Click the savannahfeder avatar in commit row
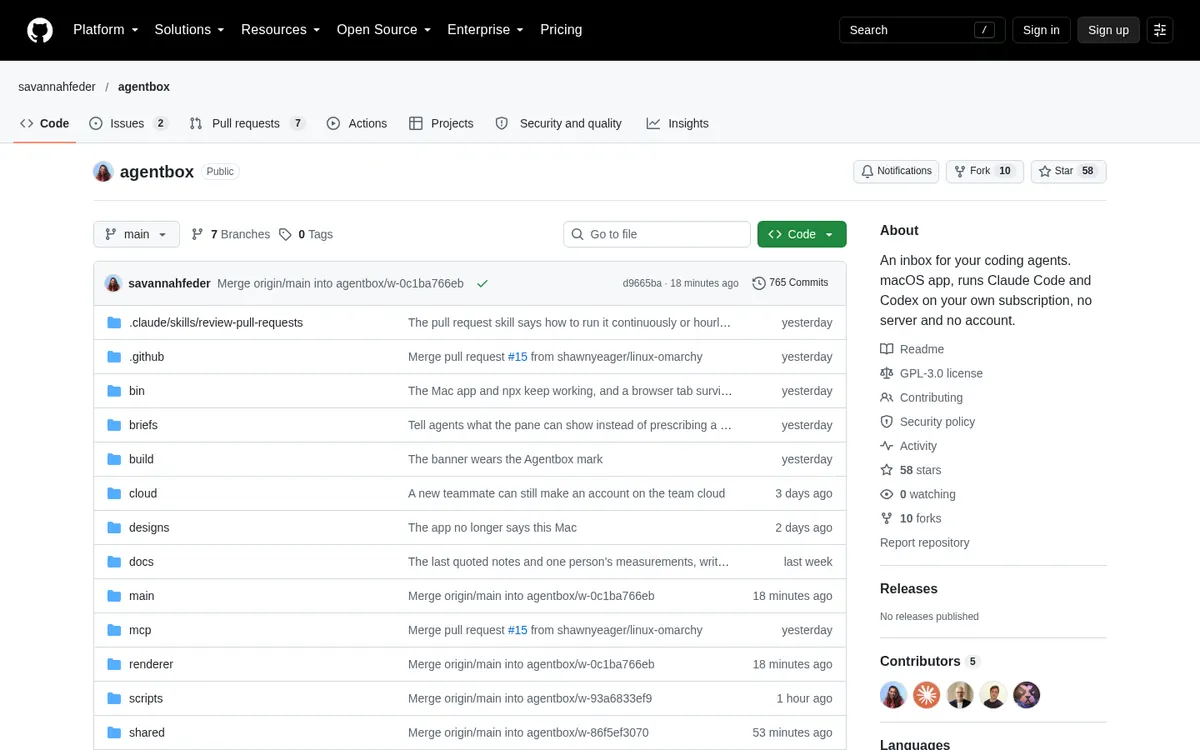The image size is (1200, 750). (x=113, y=283)
